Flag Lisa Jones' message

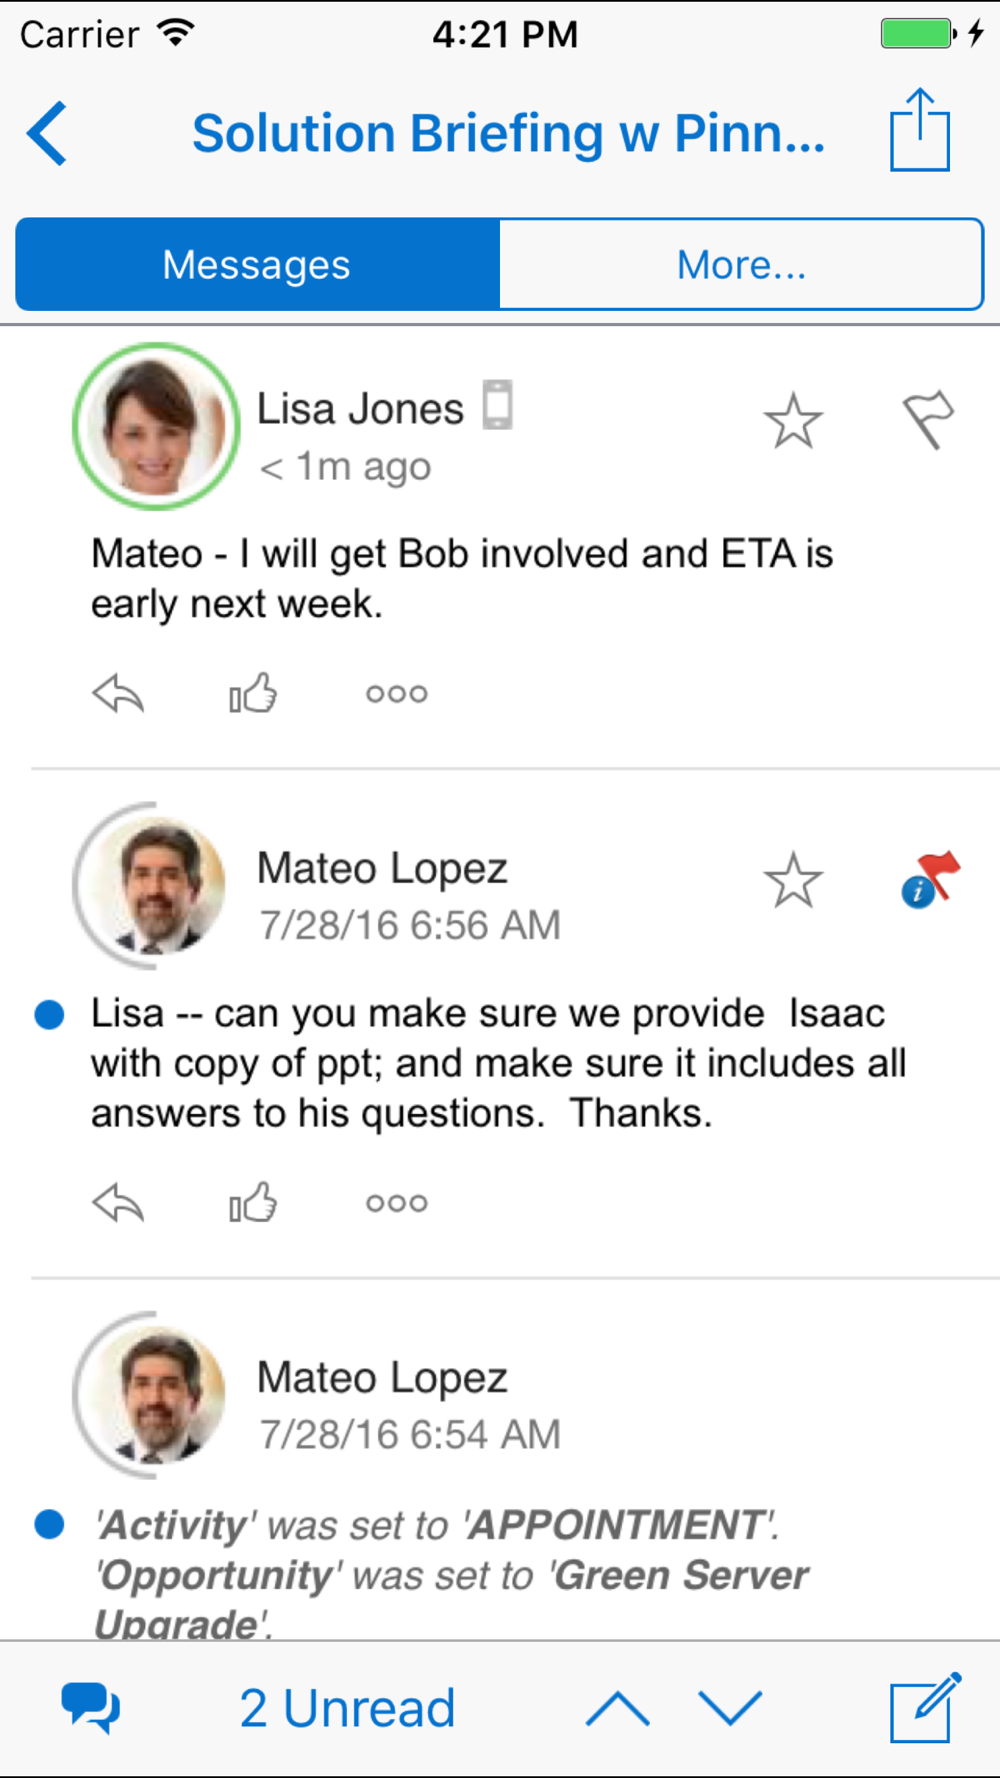[x=929, y=420]
